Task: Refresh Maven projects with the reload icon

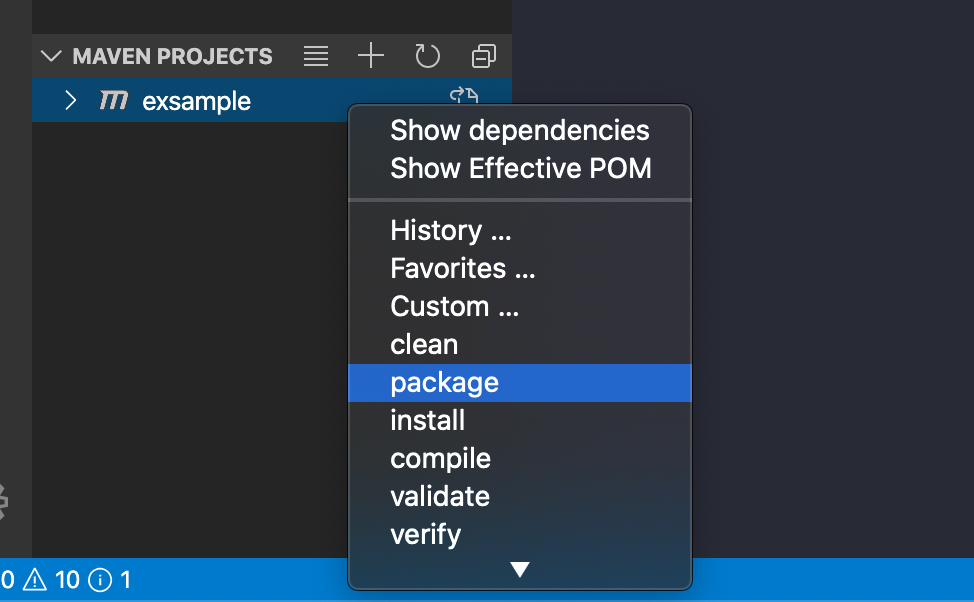Action: point(427,56)
